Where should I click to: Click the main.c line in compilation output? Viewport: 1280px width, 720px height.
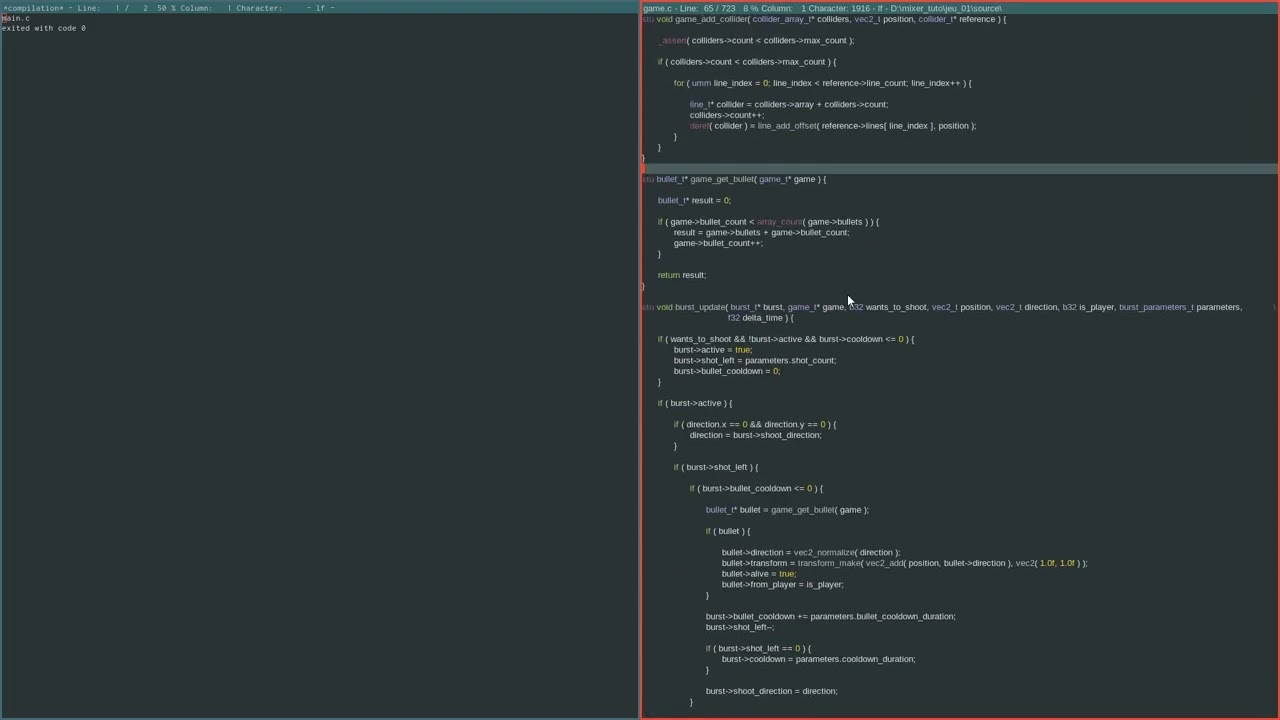click(16, 18)
